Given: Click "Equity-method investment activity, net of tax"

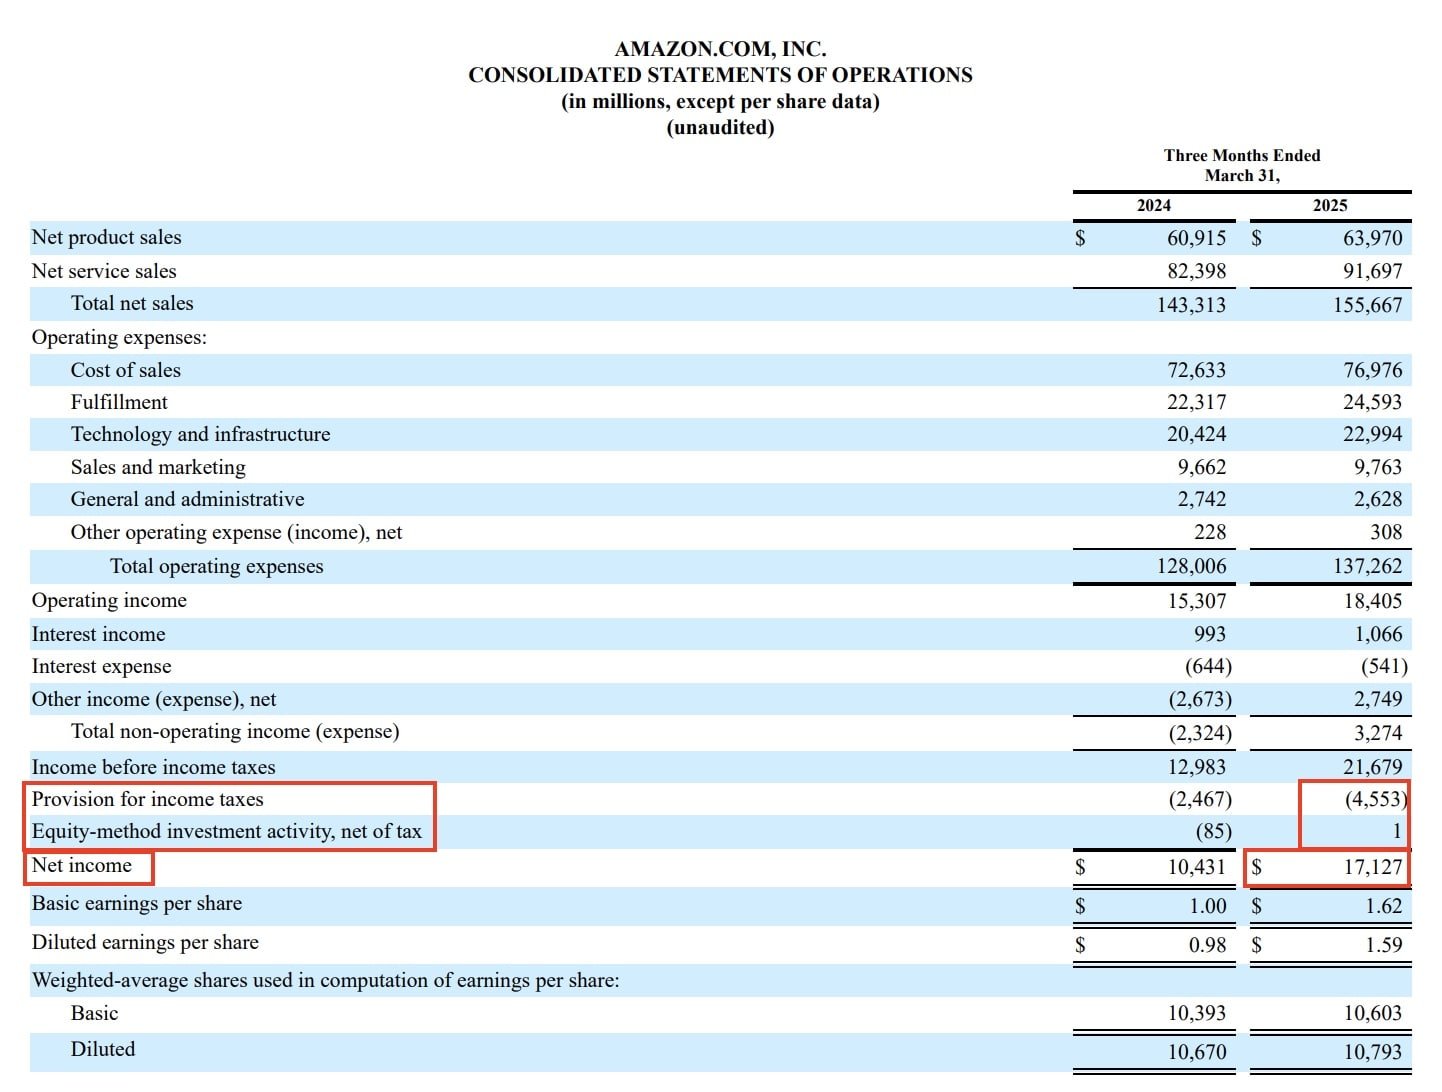Looking at the screenshot, I should point(227,831).
